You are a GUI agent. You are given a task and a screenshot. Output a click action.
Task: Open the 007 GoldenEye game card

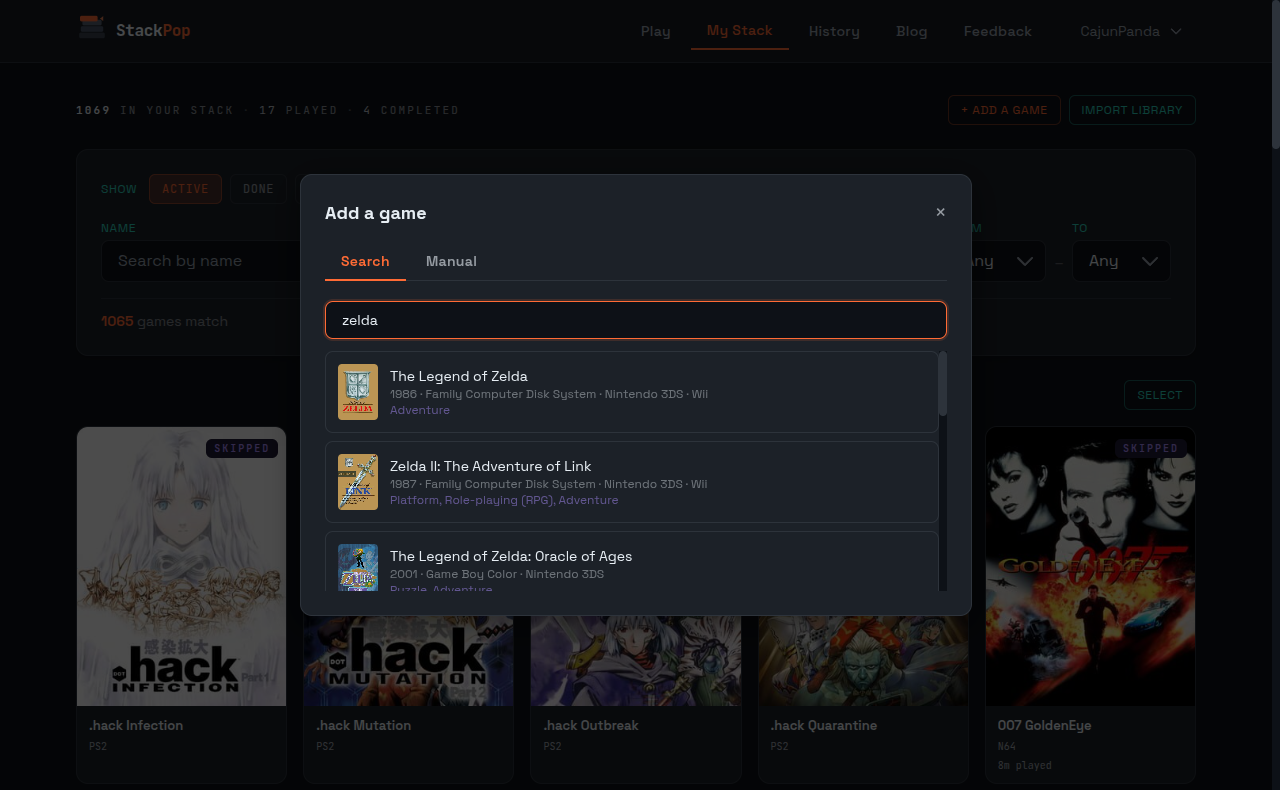click(1090, 604)
